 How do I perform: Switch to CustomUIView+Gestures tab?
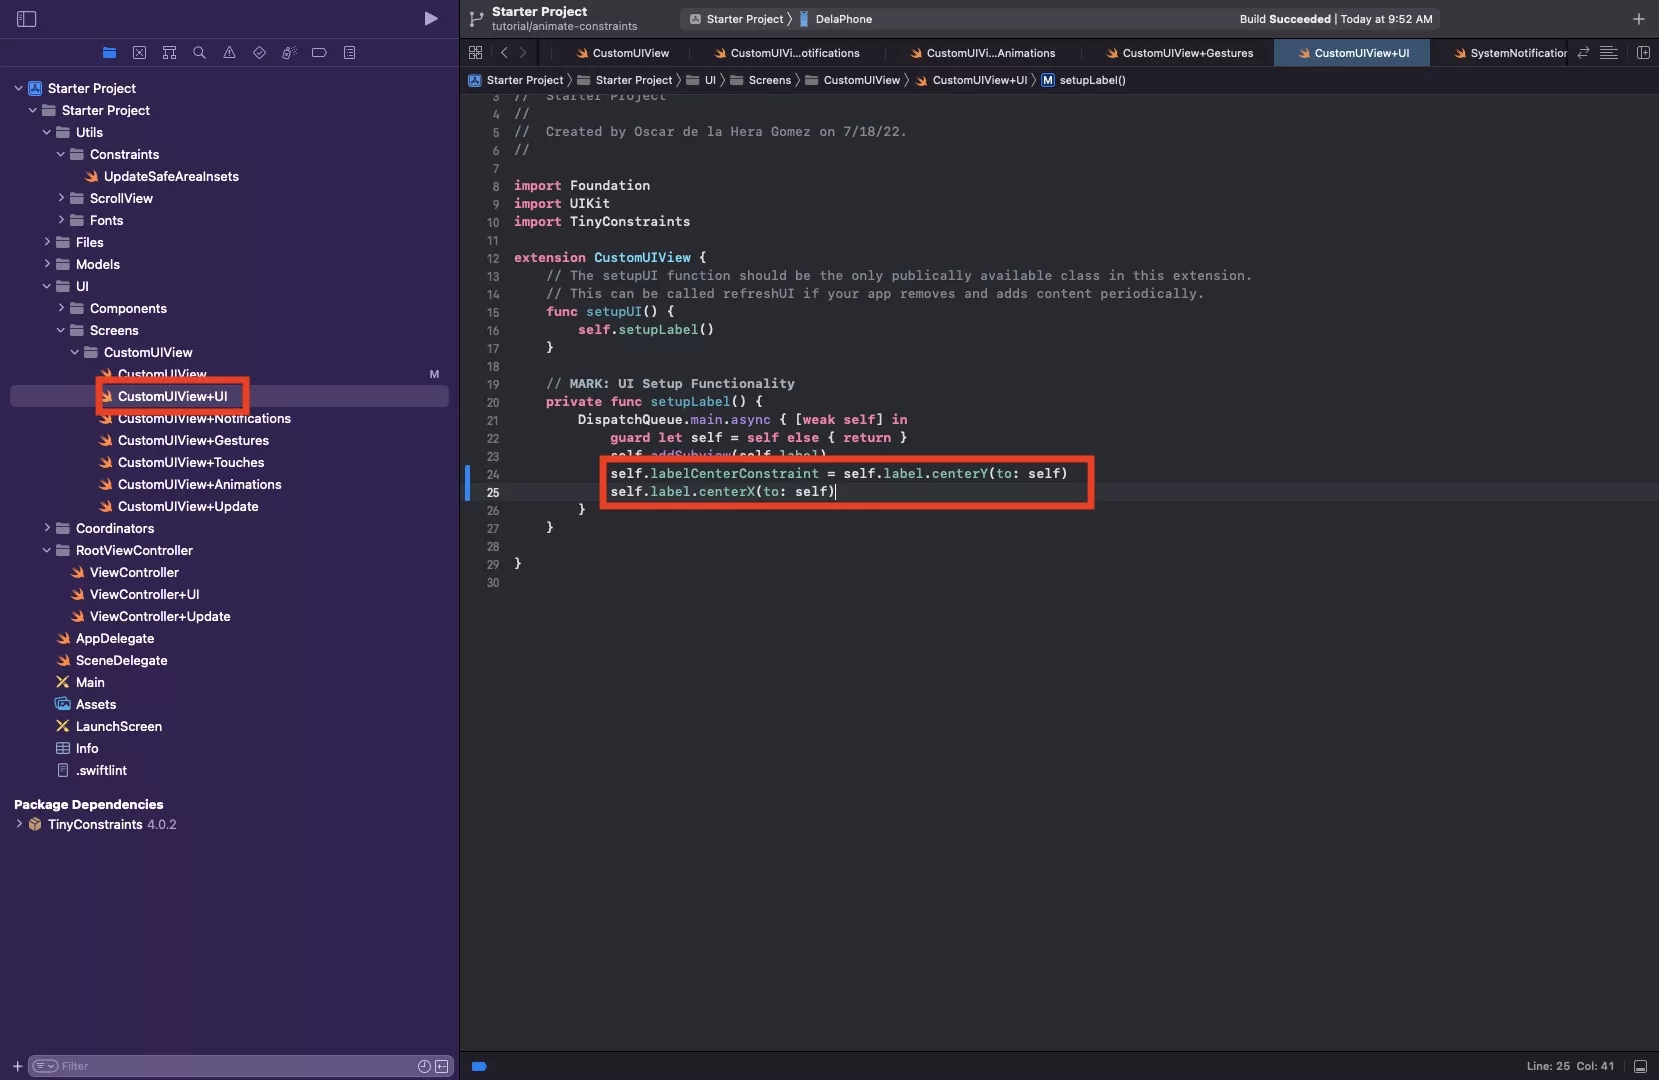click(x=1179, y=53)
